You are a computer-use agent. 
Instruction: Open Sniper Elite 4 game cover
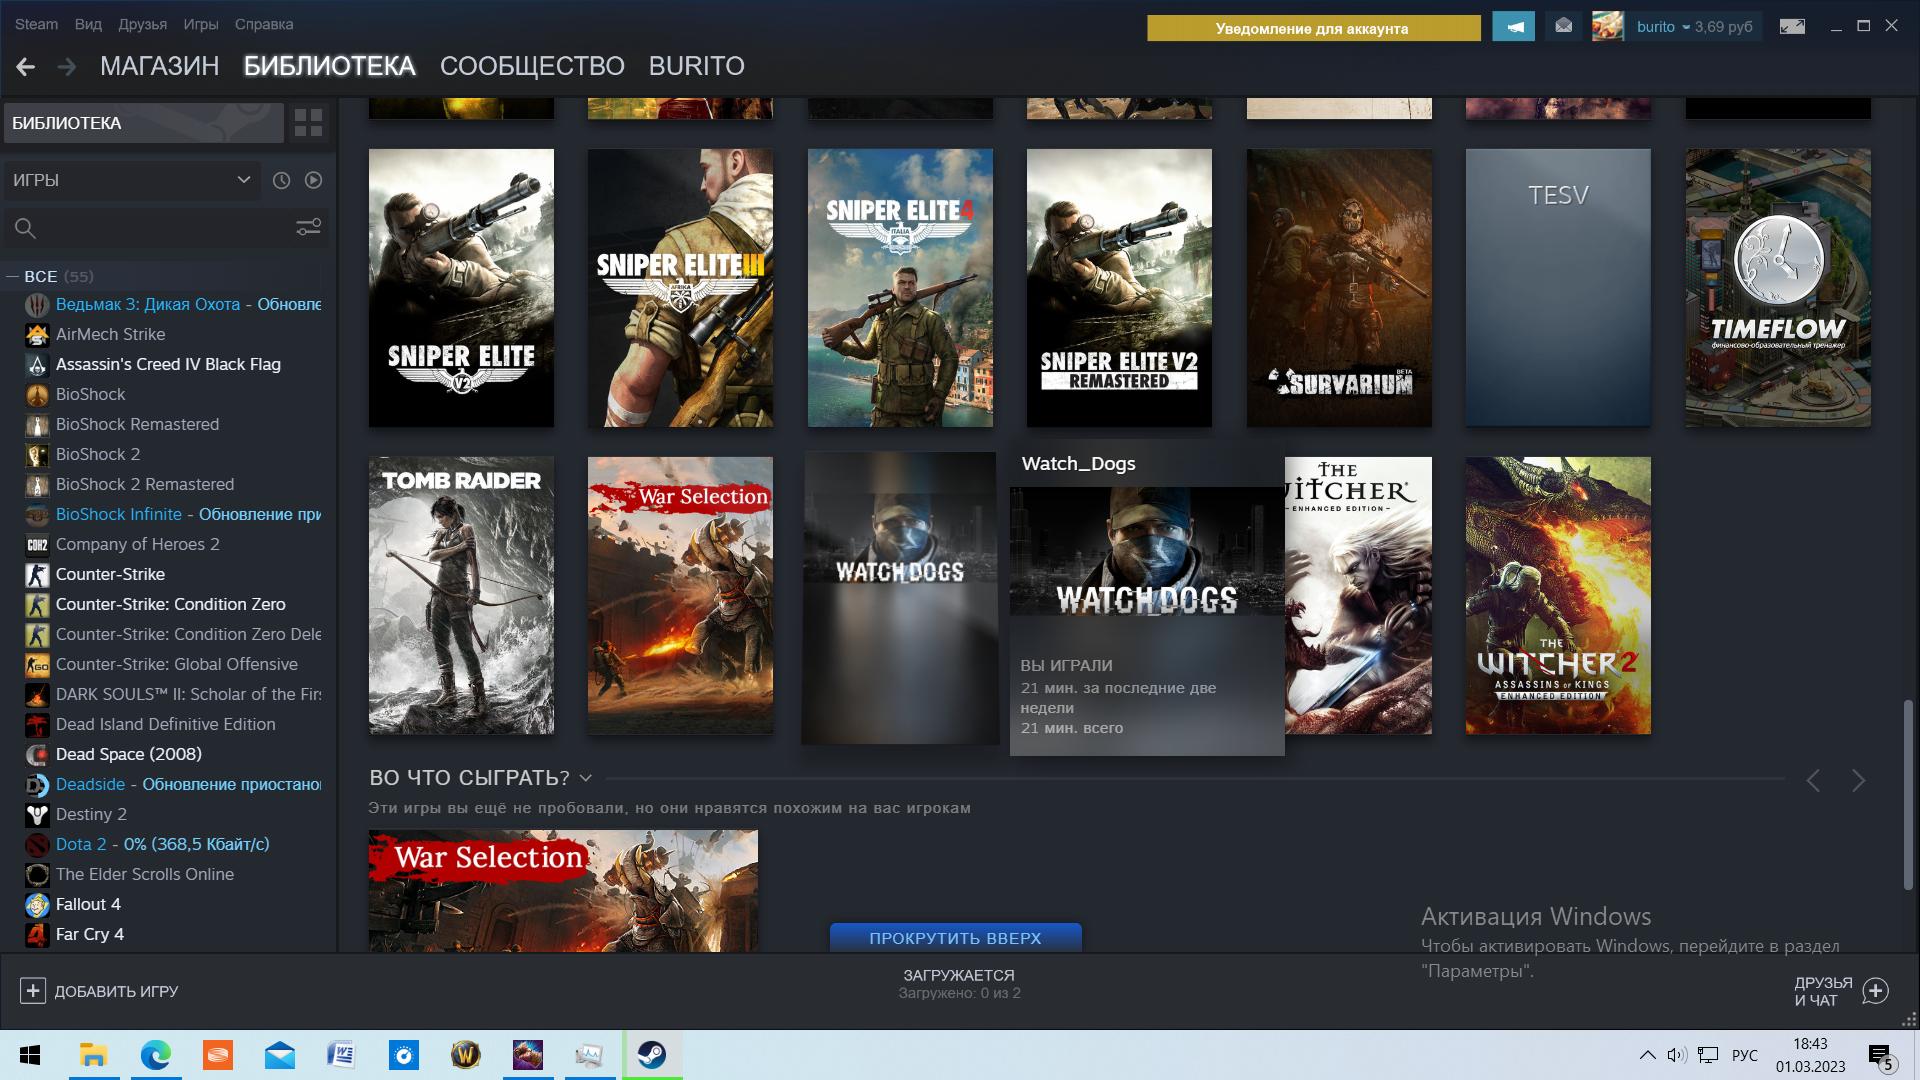click(x=900, y=288)
